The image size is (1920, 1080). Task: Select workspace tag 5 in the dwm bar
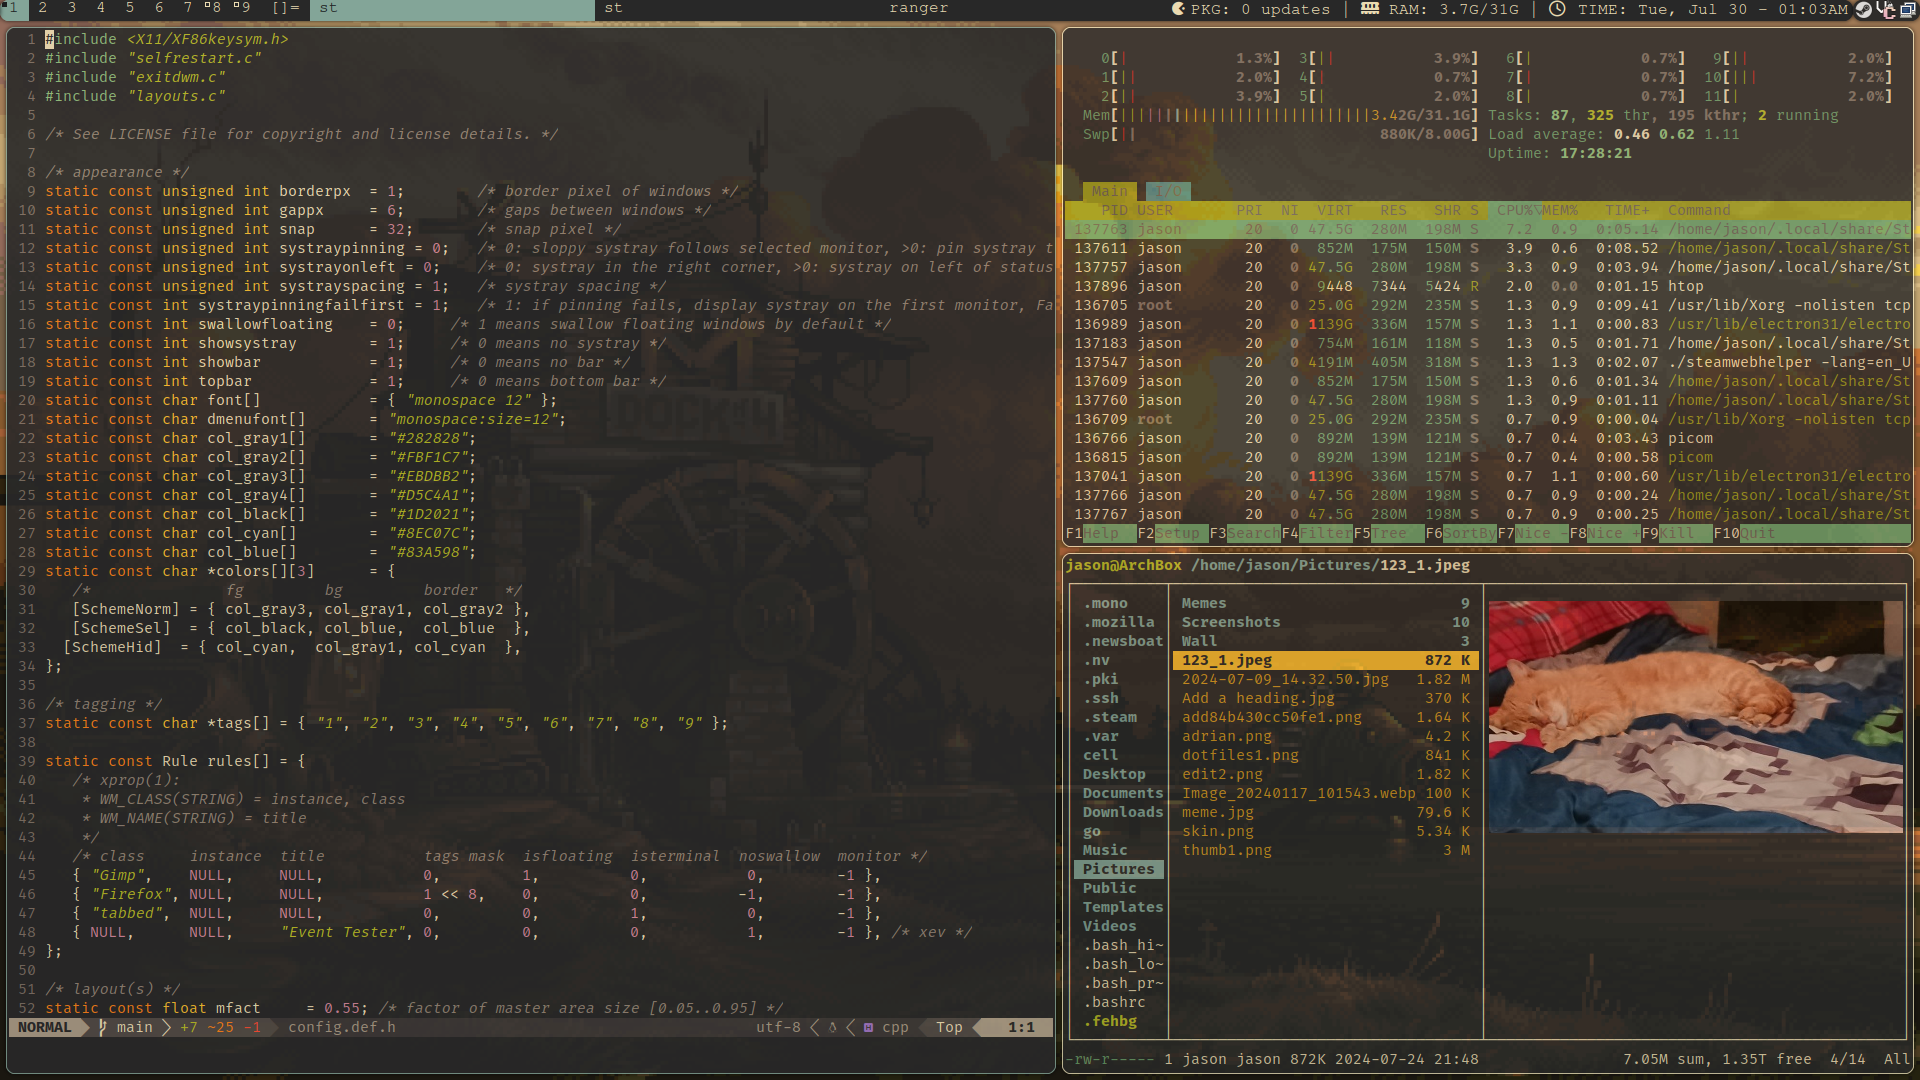tap(128, 8)
